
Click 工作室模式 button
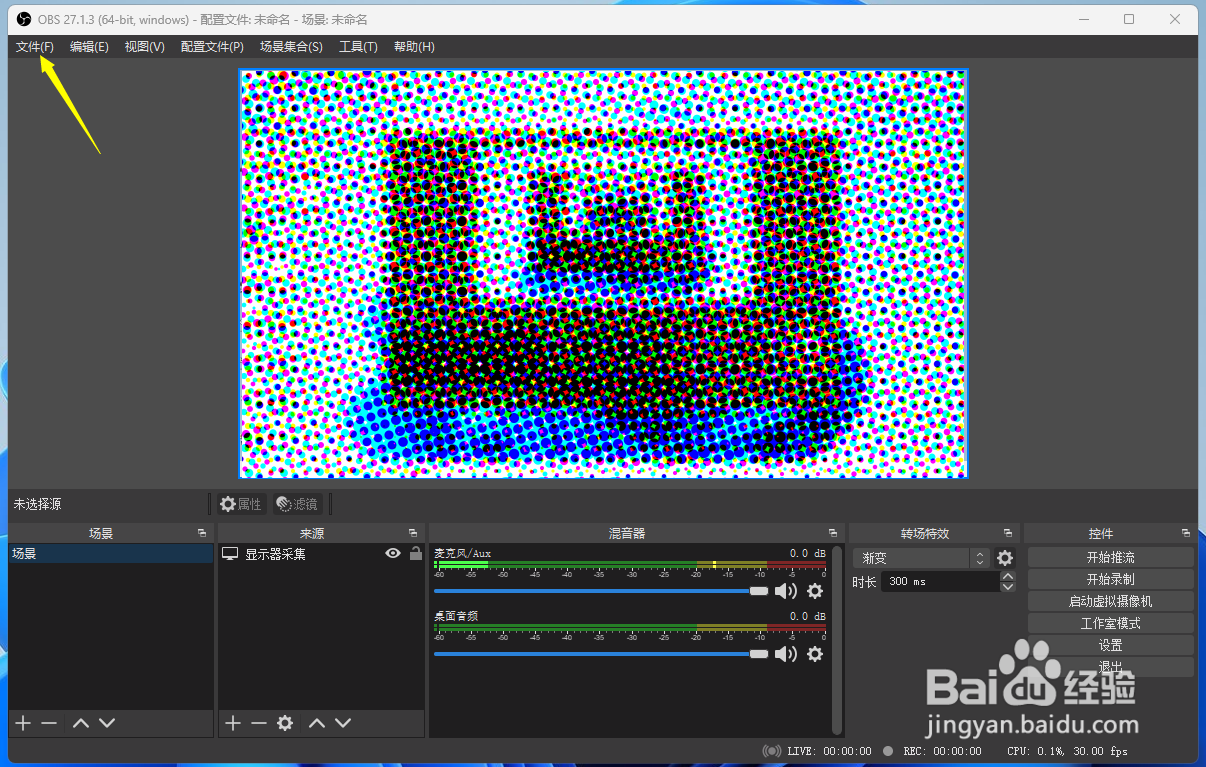pyautogui.click(x=1110, y=623)
